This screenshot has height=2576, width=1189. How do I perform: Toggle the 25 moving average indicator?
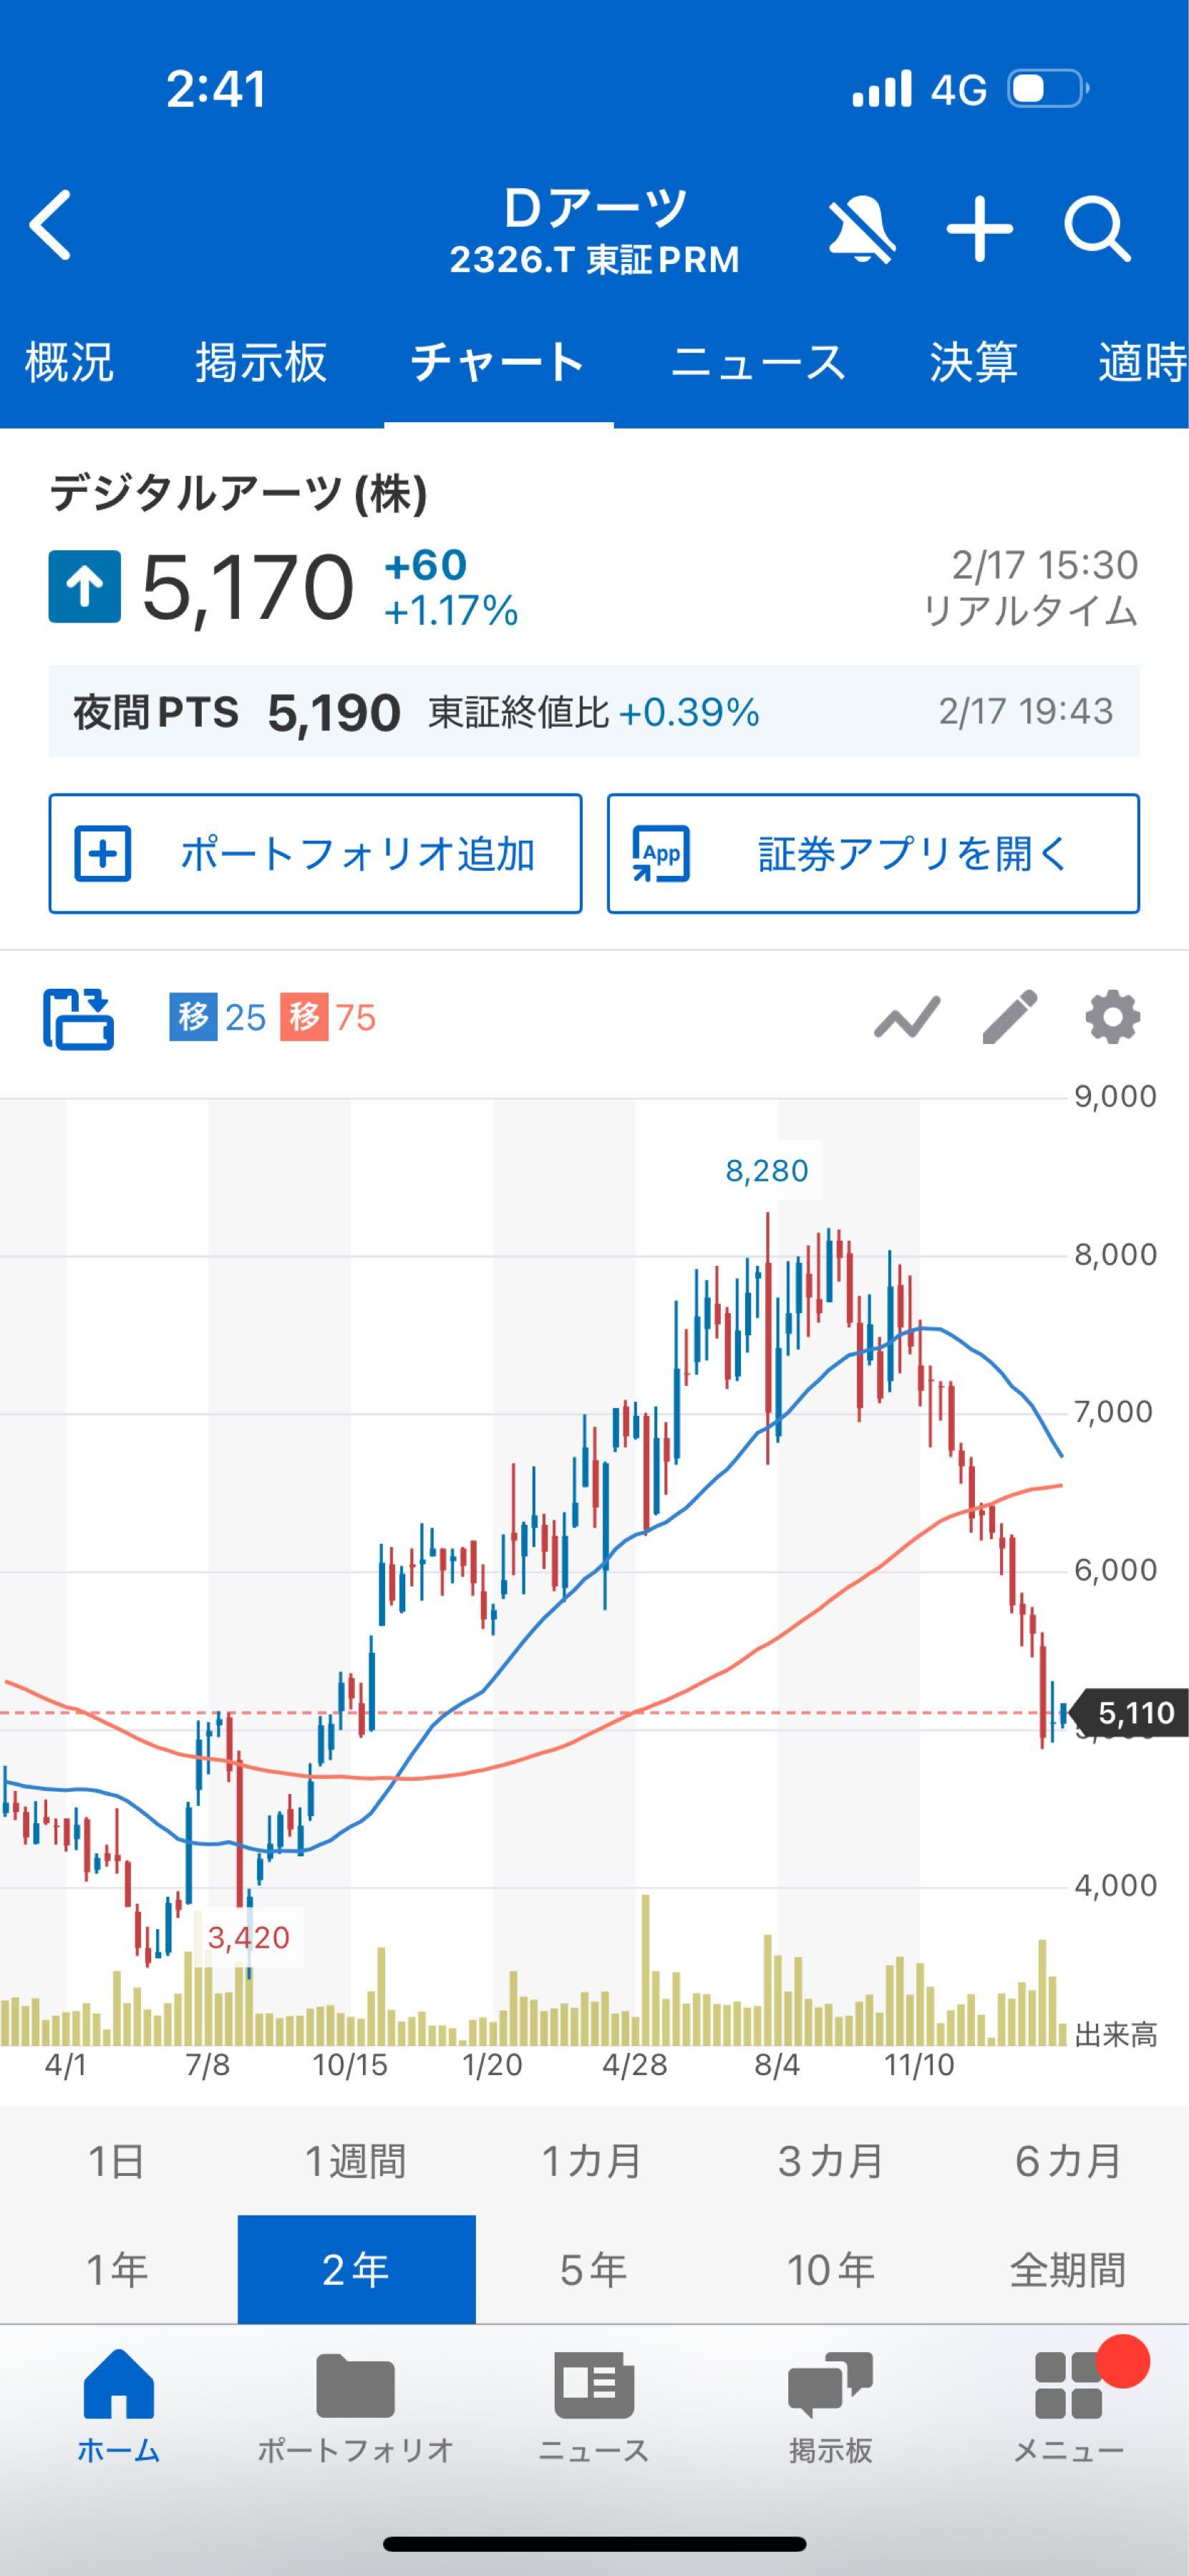[x=218, y=1018]
